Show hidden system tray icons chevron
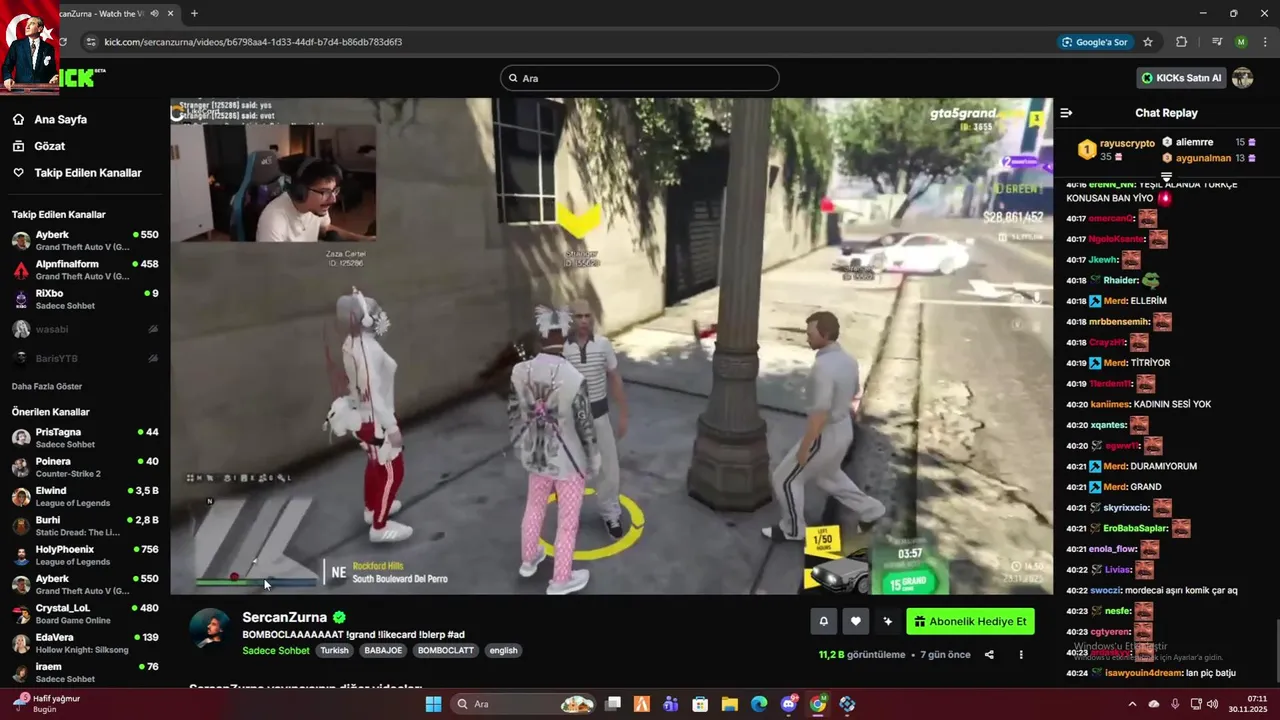The height and width of the screenshot is (720, 1280). click(x=1132, y=704)
